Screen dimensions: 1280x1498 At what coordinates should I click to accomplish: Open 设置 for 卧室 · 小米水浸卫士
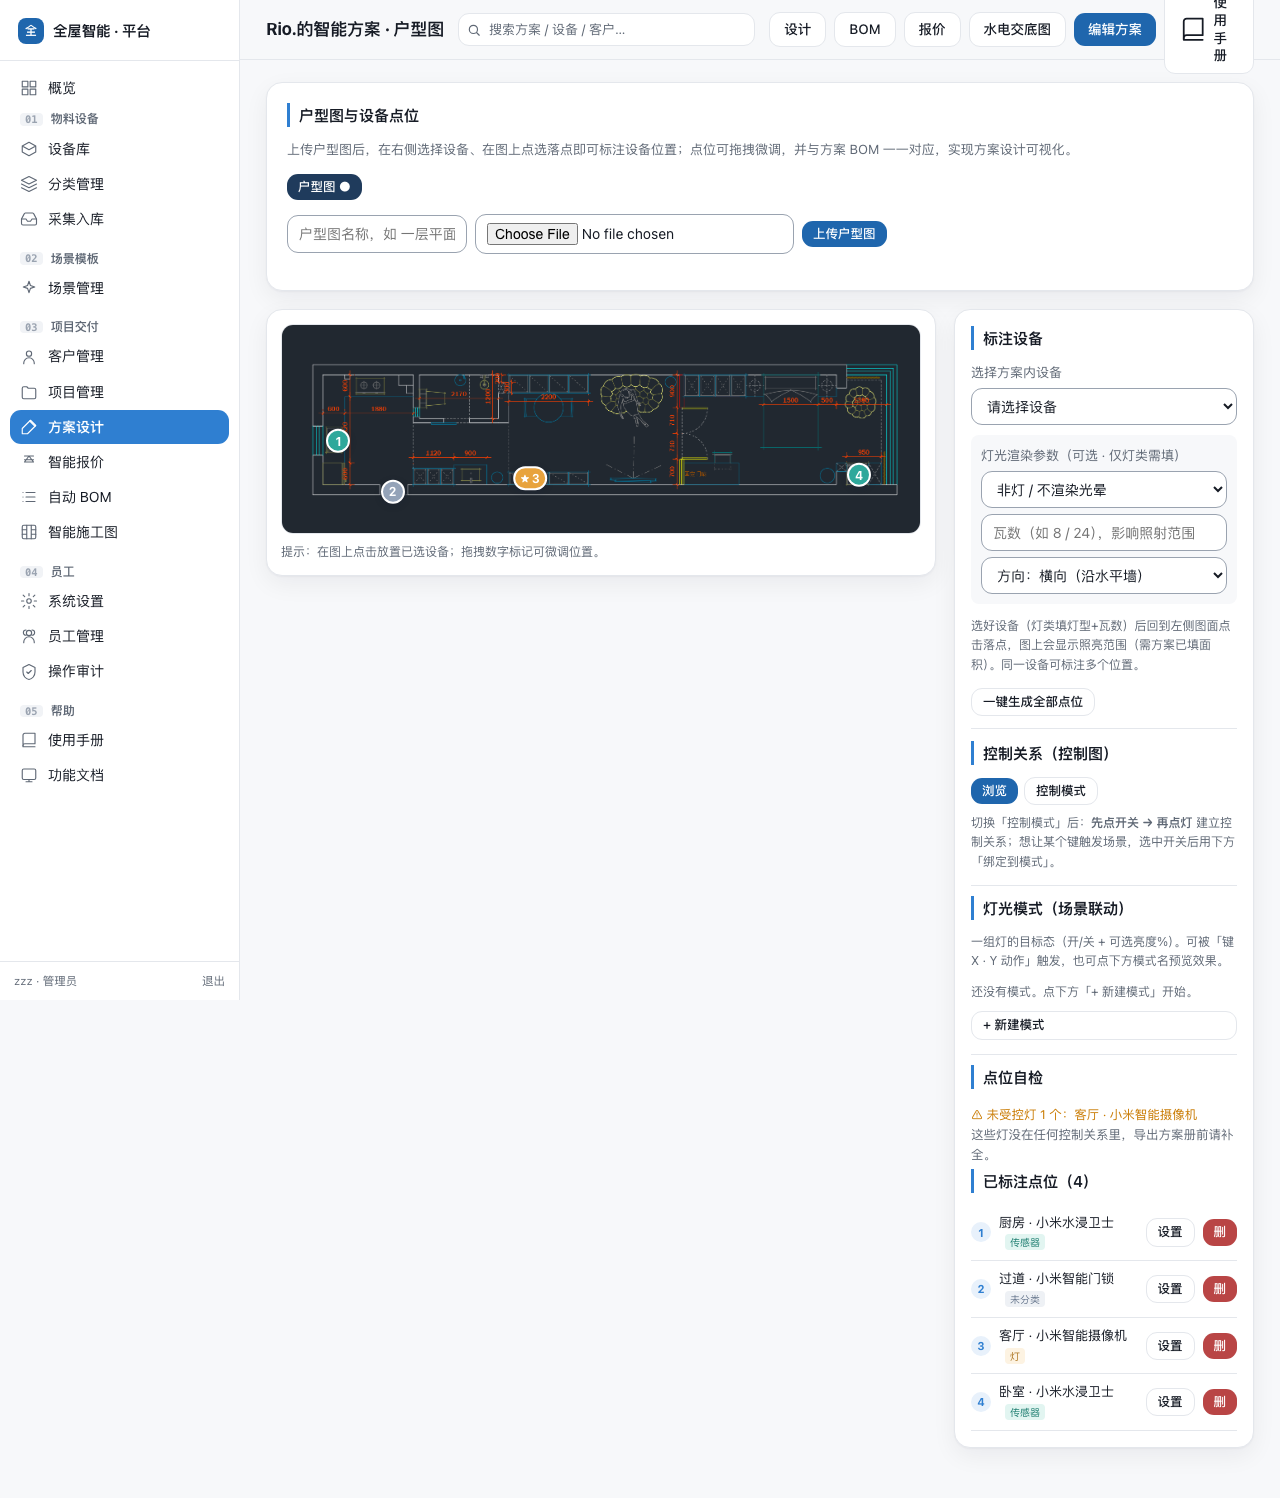pos(1170,1402)
